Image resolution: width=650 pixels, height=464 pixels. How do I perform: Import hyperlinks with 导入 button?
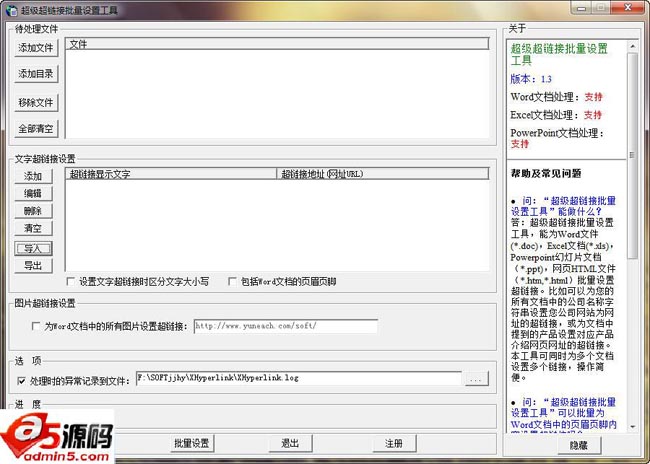point(33,248)
